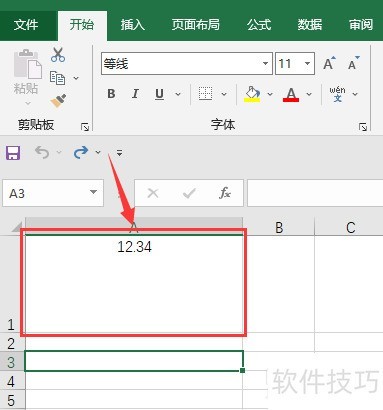Select row 2 header

pyautogui.click(x=12, y=343)
